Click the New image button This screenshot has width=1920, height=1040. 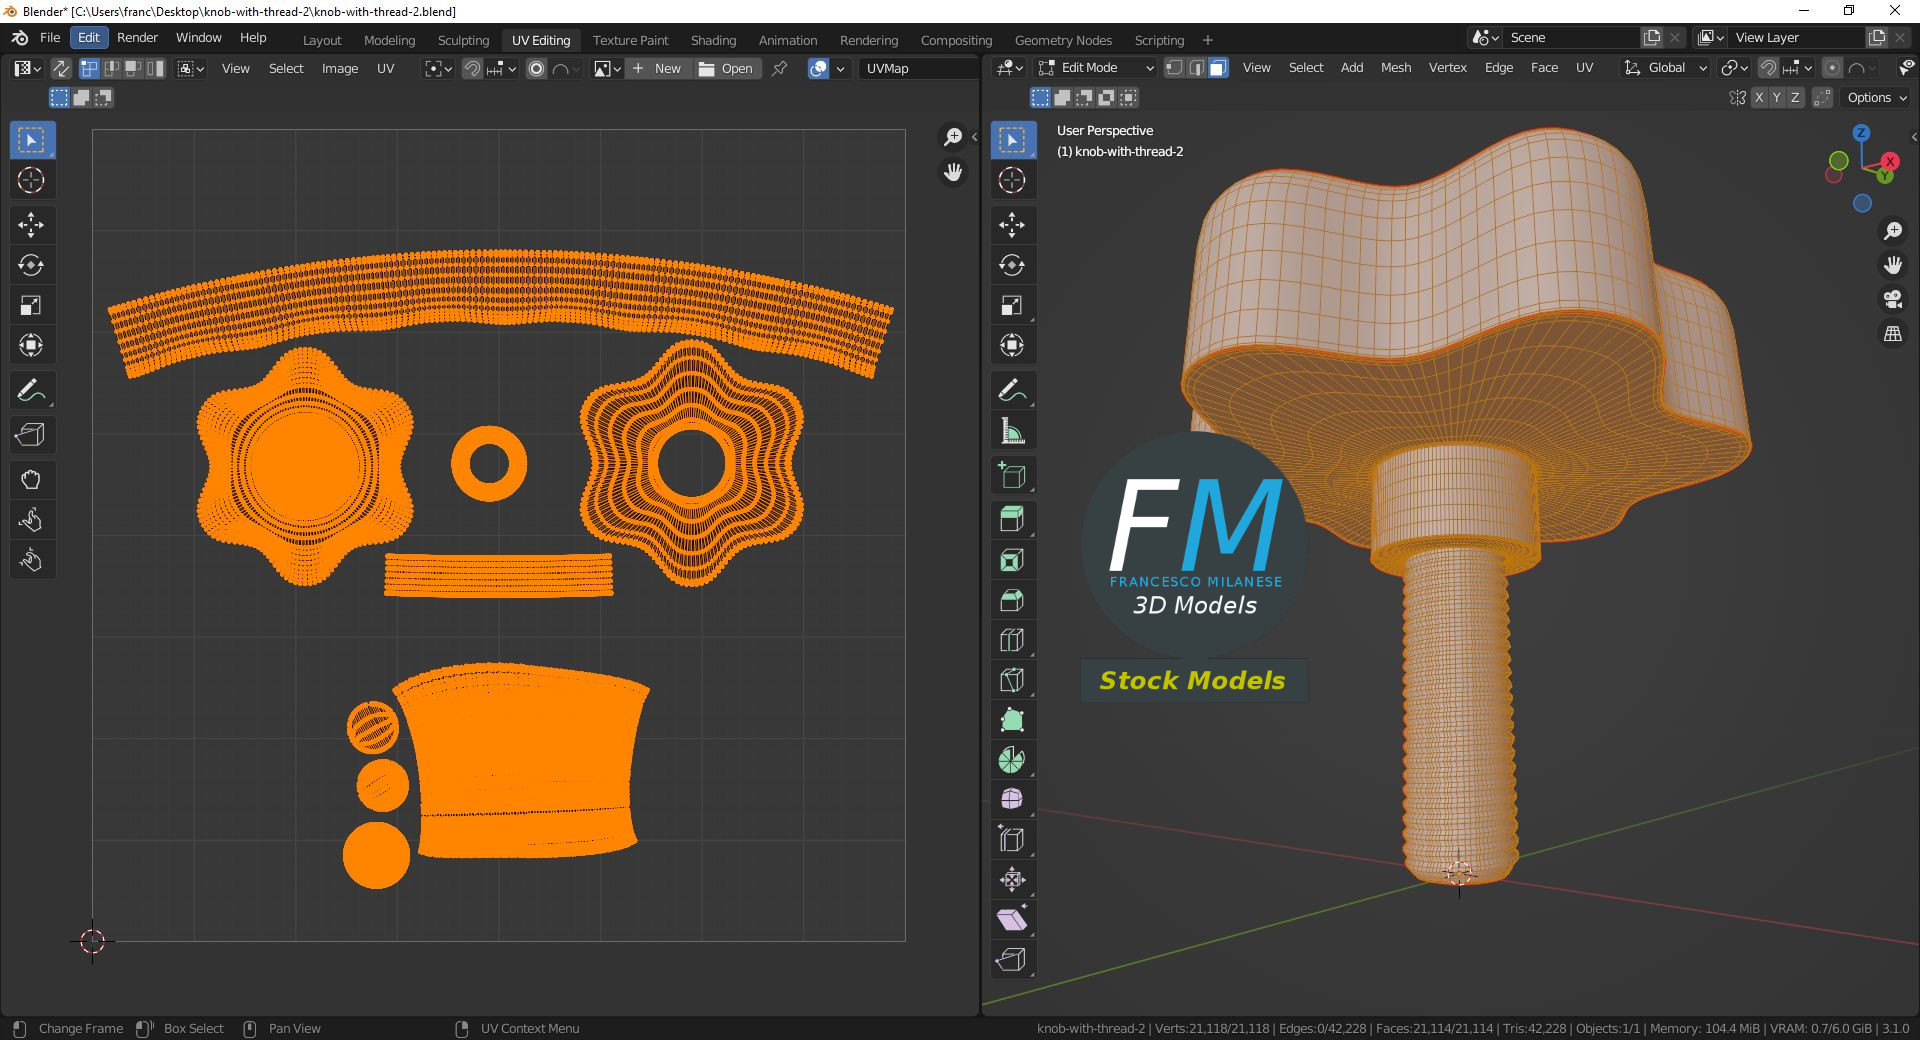coord(658,68)
